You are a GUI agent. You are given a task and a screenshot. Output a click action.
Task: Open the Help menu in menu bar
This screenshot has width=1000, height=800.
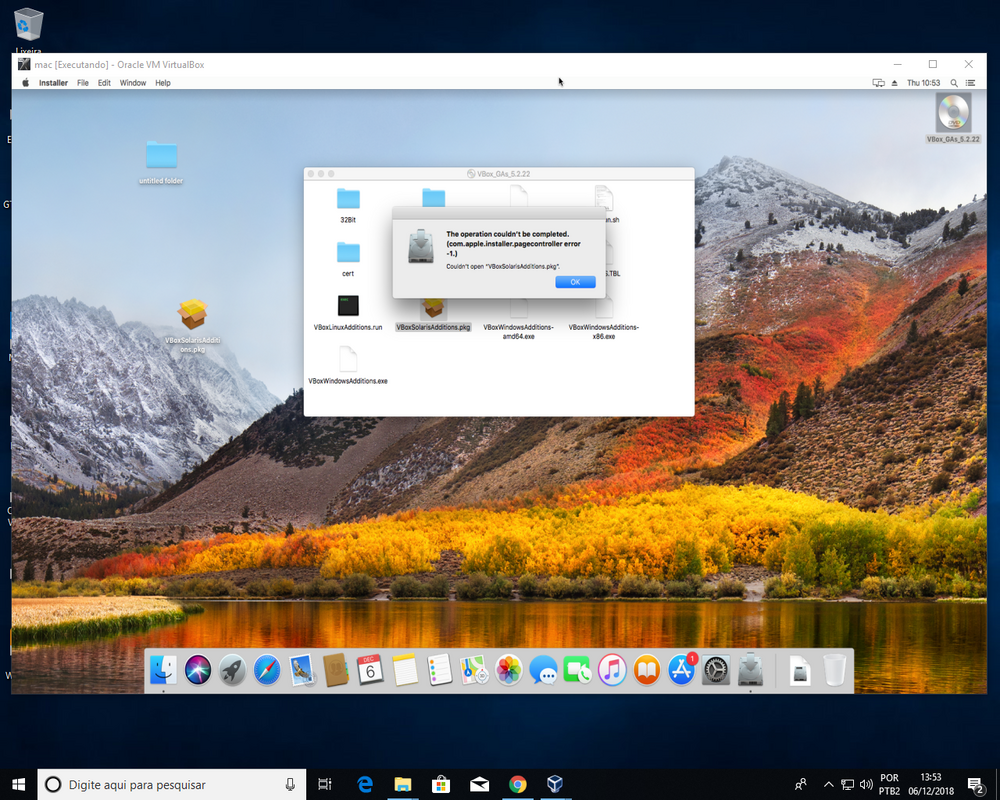(x=162, y=83)
